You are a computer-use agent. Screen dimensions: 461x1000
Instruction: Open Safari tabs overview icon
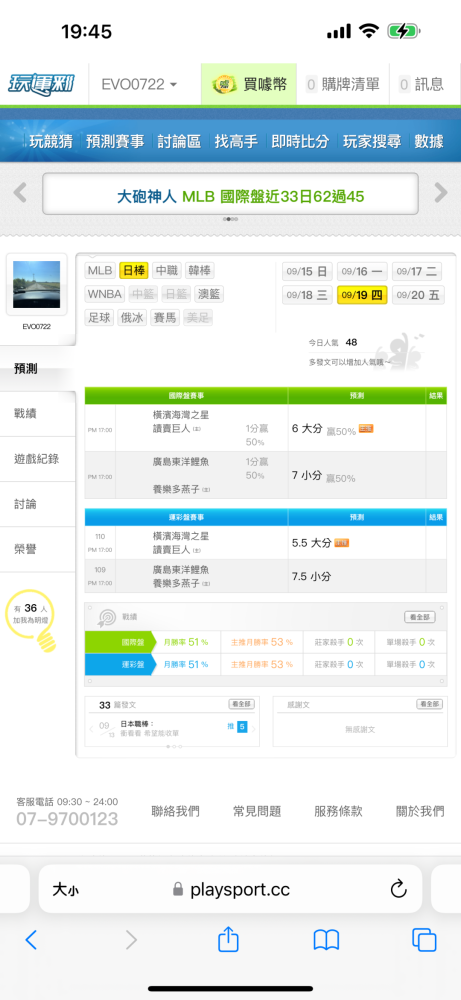(423, 940)
